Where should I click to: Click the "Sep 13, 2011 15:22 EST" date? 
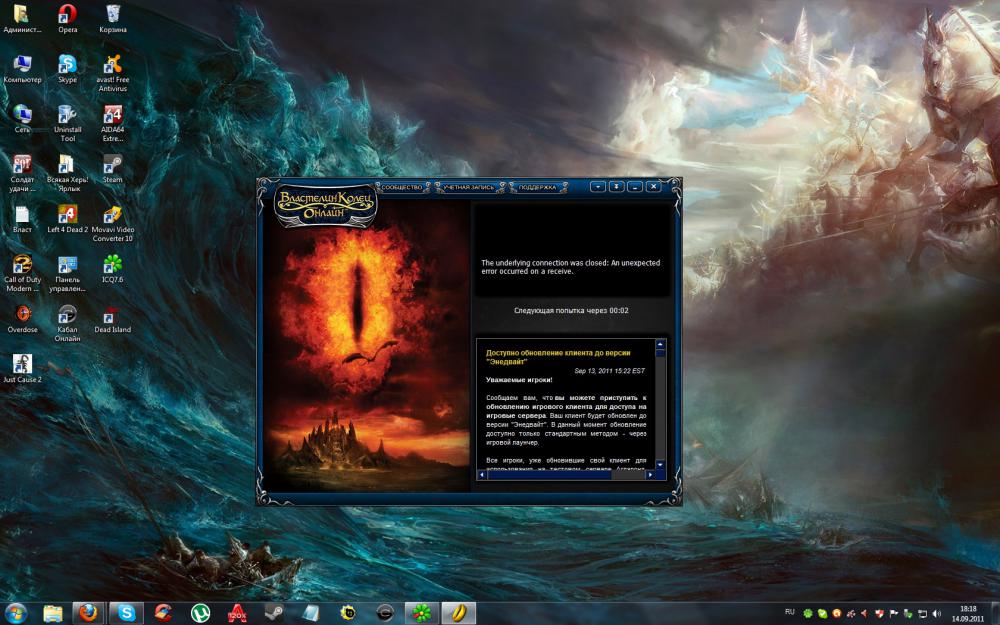609,371
